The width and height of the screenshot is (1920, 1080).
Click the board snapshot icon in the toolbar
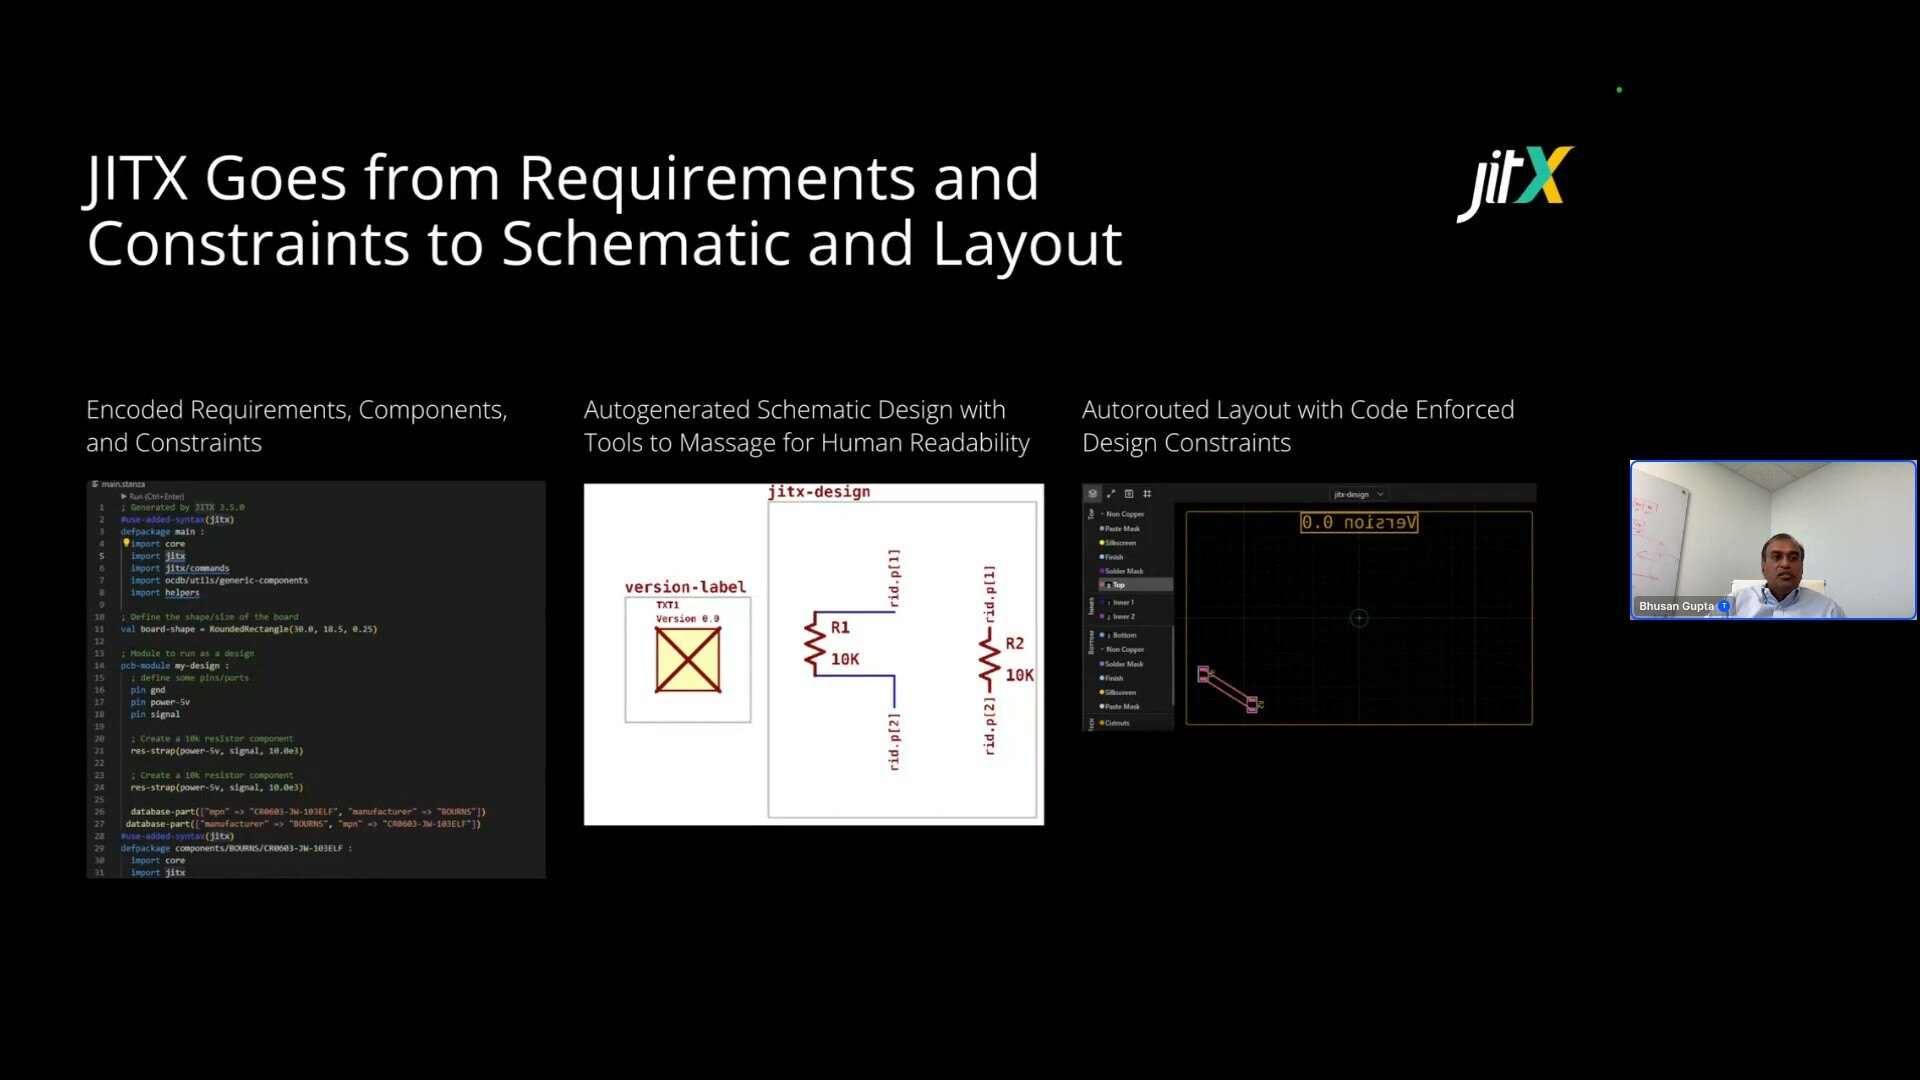click(1129, 494)
